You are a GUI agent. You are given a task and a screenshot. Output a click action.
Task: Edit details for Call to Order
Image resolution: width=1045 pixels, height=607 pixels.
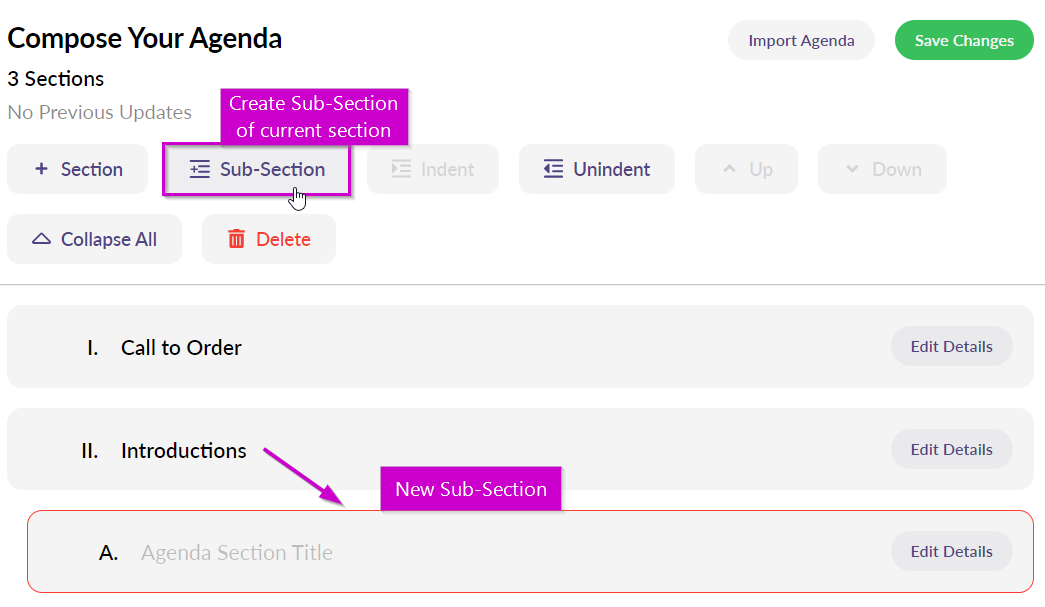pos(950,346)
